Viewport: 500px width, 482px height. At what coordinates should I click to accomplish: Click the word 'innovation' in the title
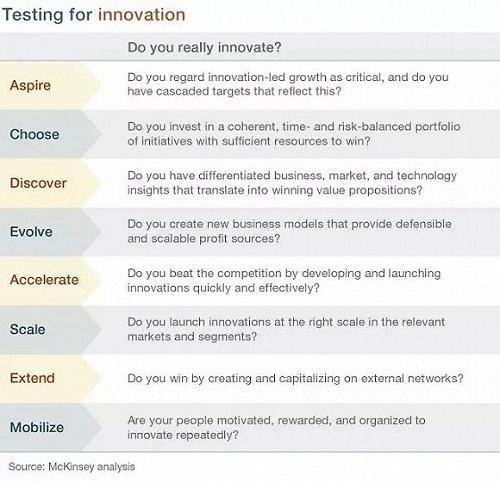(142, 15)
